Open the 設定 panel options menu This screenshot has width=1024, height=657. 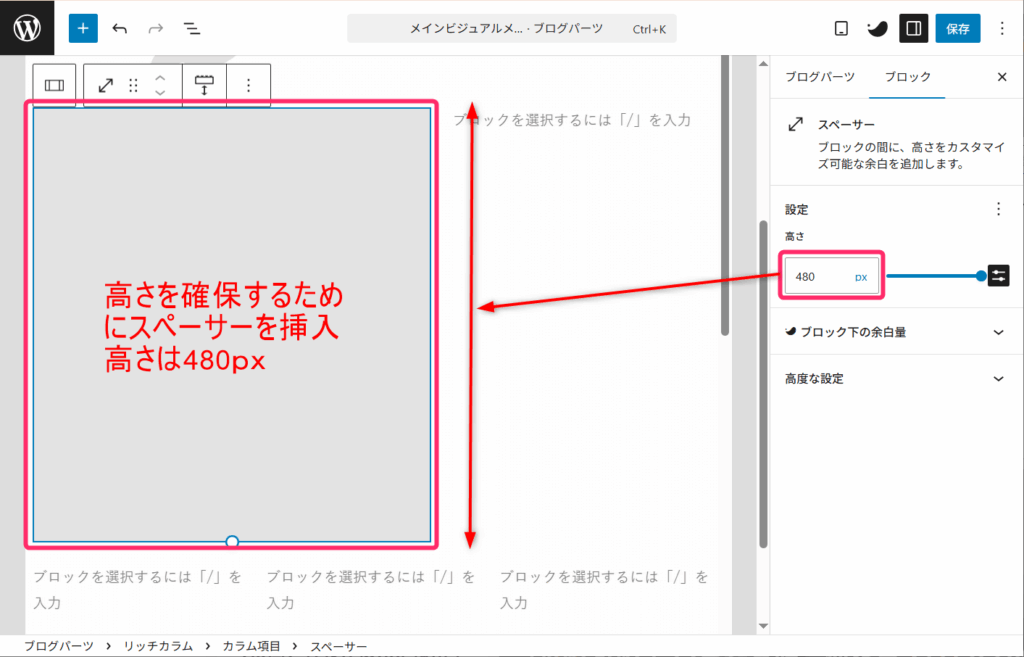pos(997,209)
